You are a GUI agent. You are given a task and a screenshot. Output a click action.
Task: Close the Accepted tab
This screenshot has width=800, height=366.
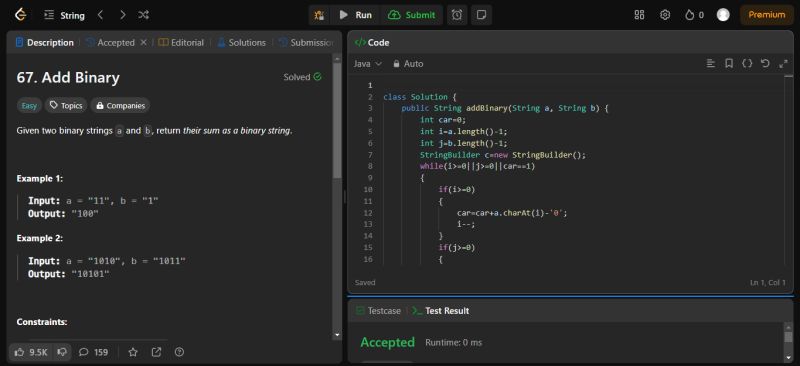[x=143, y=42]
